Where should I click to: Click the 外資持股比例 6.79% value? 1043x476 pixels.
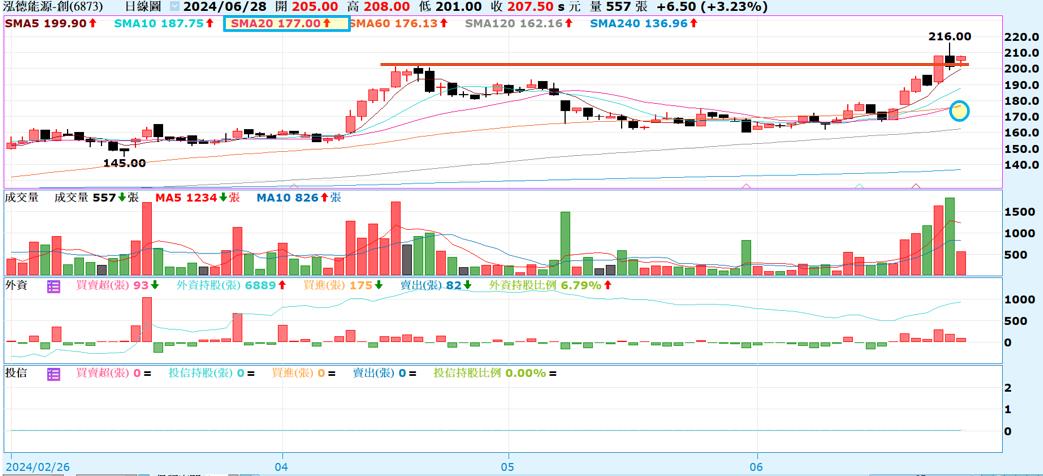pyautogui.click(x=551, y=285)
